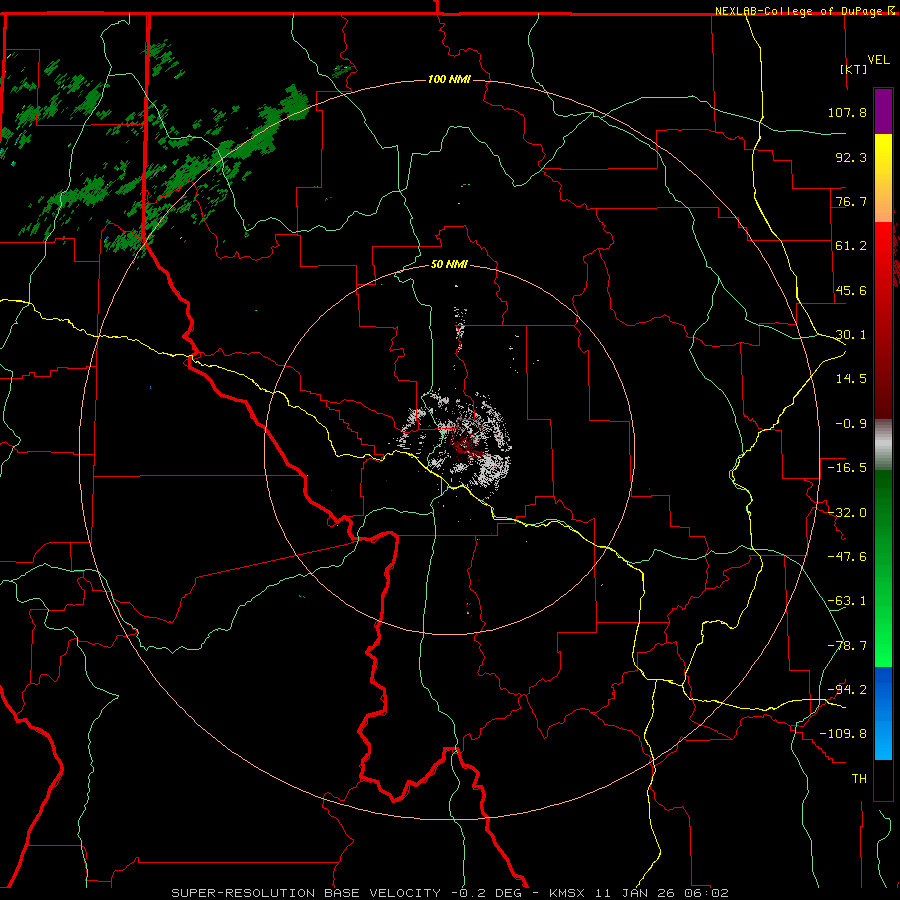
Task: Click the -109.8 legend value
Action: [844, 734]
